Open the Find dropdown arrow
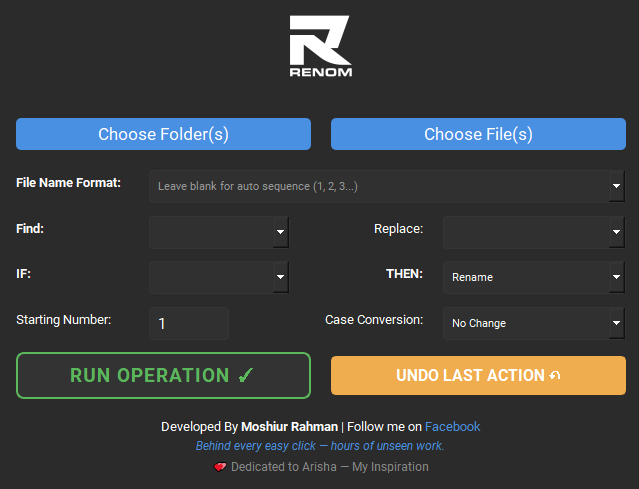Viewport: 639px width, 489px height. (x=280, y=232)
